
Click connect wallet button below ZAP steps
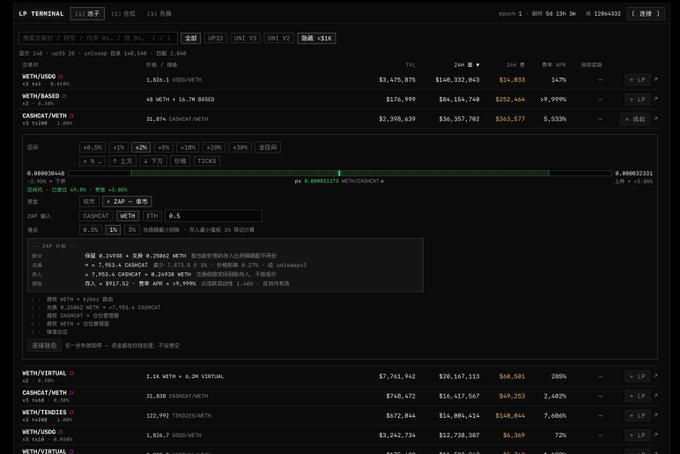tap(44, 346)
